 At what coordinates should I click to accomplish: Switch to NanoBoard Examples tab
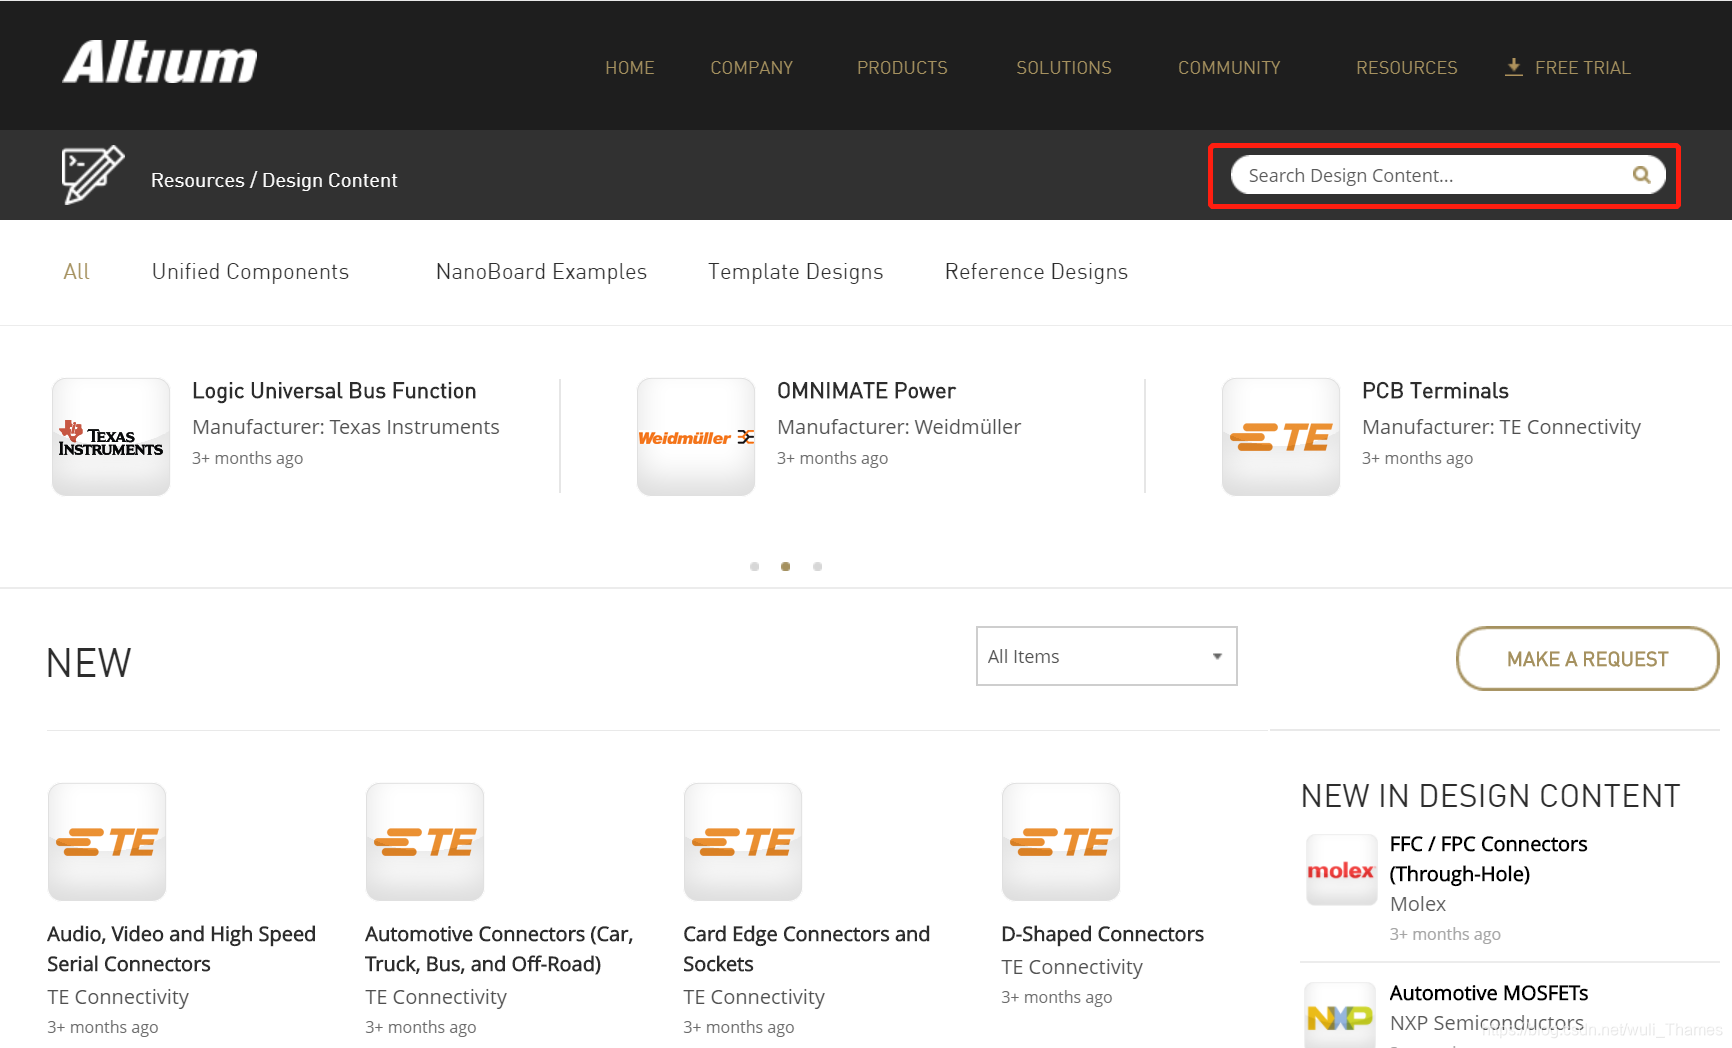541,272
